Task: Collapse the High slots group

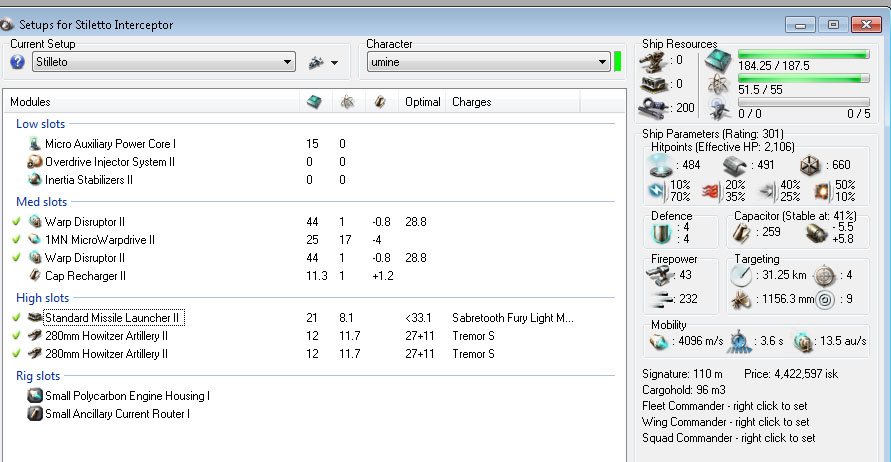Action: coord(43,298)
